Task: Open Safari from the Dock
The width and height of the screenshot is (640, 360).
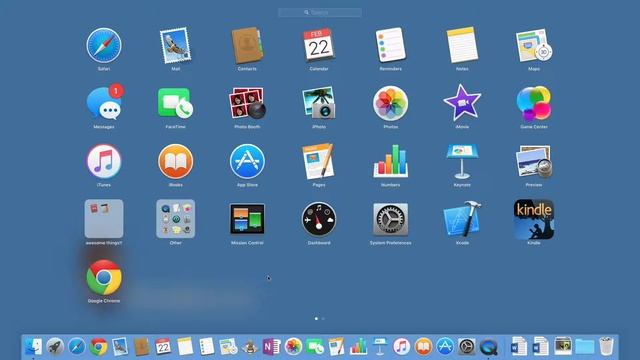Action: click(77, 347)
